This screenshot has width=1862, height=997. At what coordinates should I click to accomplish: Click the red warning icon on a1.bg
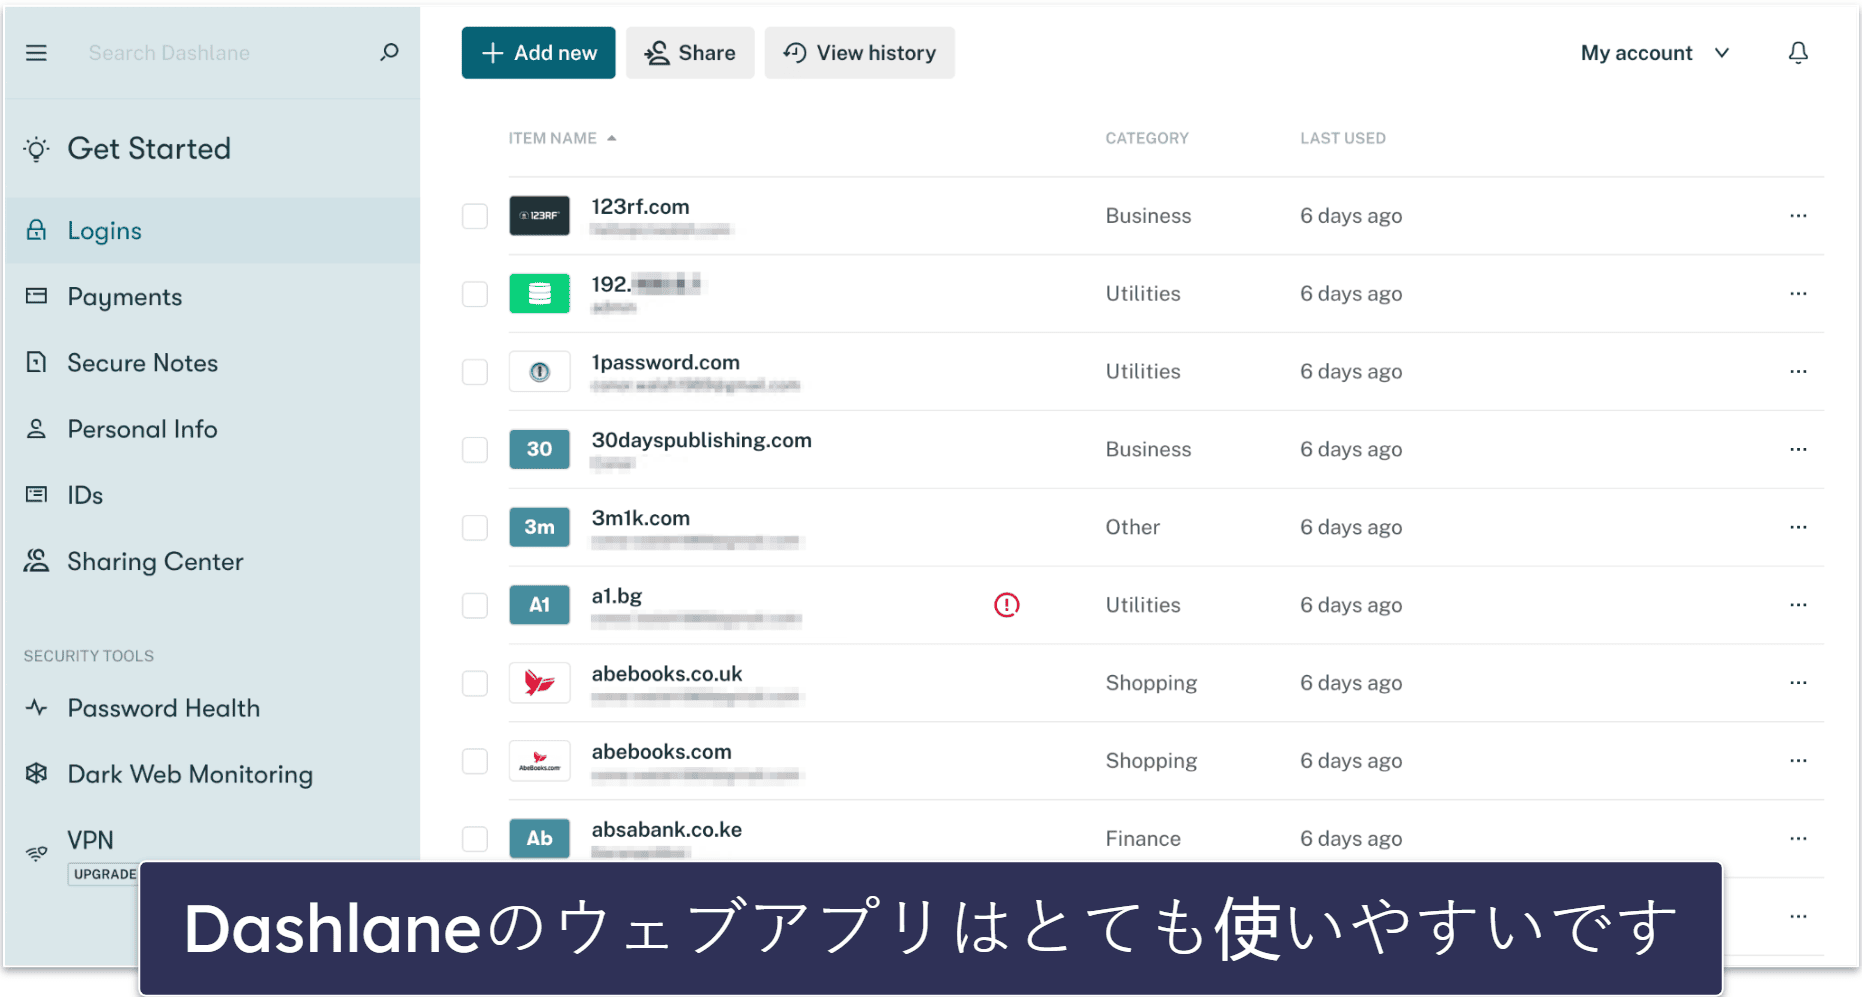pyautogui.click(x=1006, y=605)
